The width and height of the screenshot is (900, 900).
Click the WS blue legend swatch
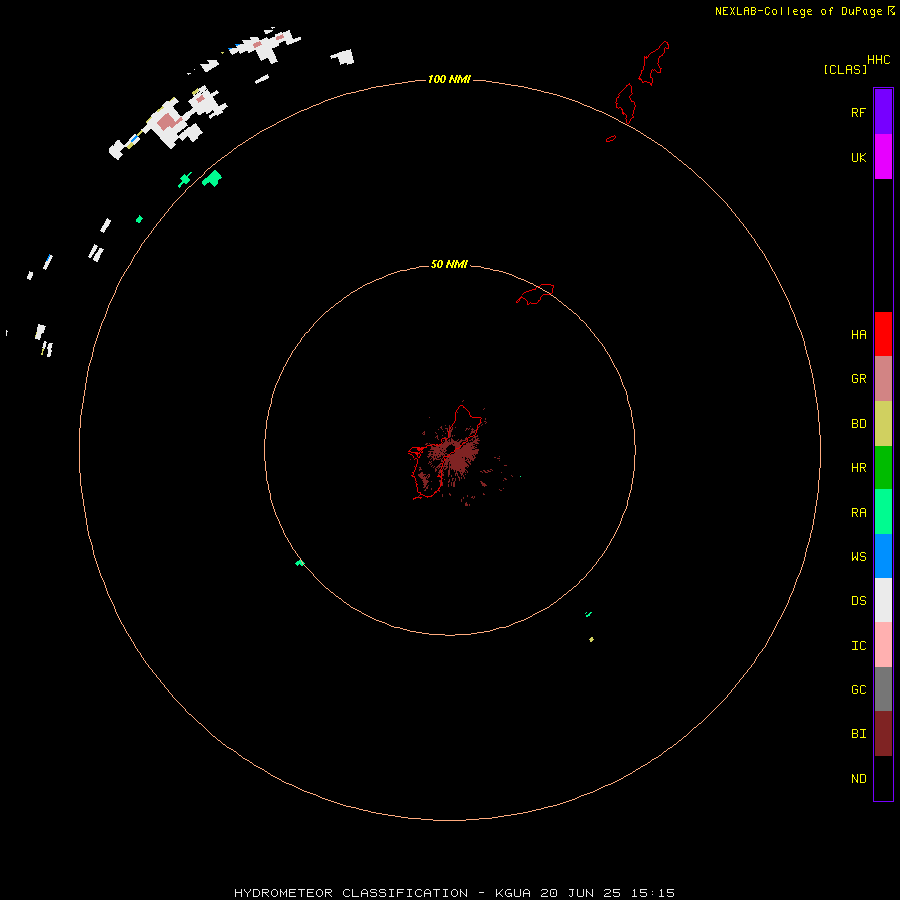883,556
